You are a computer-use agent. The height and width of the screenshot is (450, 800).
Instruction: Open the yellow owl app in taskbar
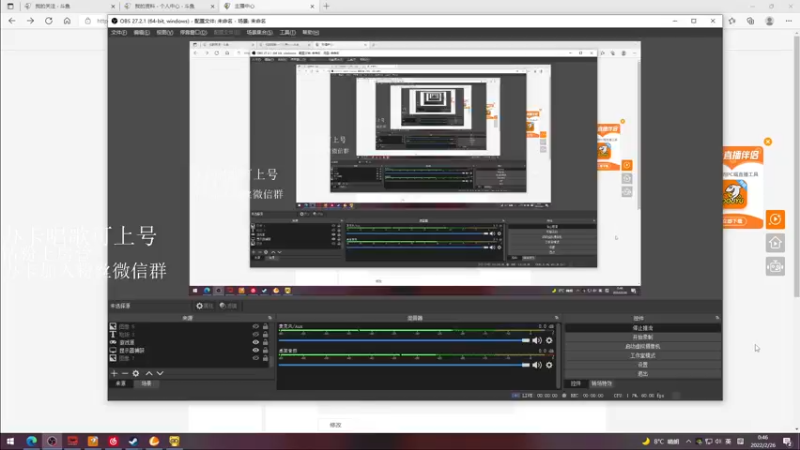pos(174,441)
